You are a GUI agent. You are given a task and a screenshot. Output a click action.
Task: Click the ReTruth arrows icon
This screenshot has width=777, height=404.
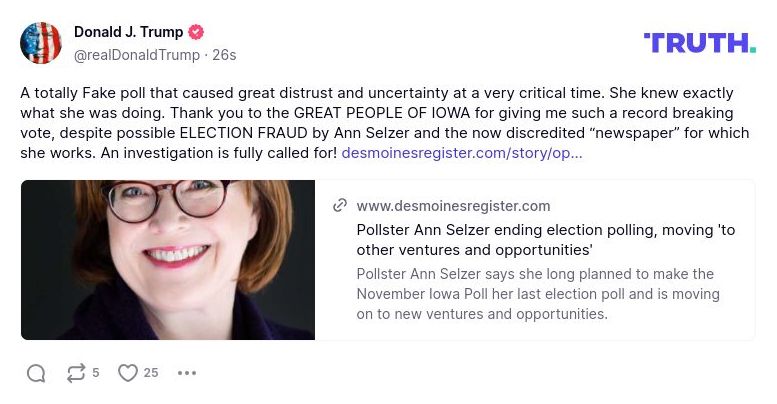coord(75,373)
